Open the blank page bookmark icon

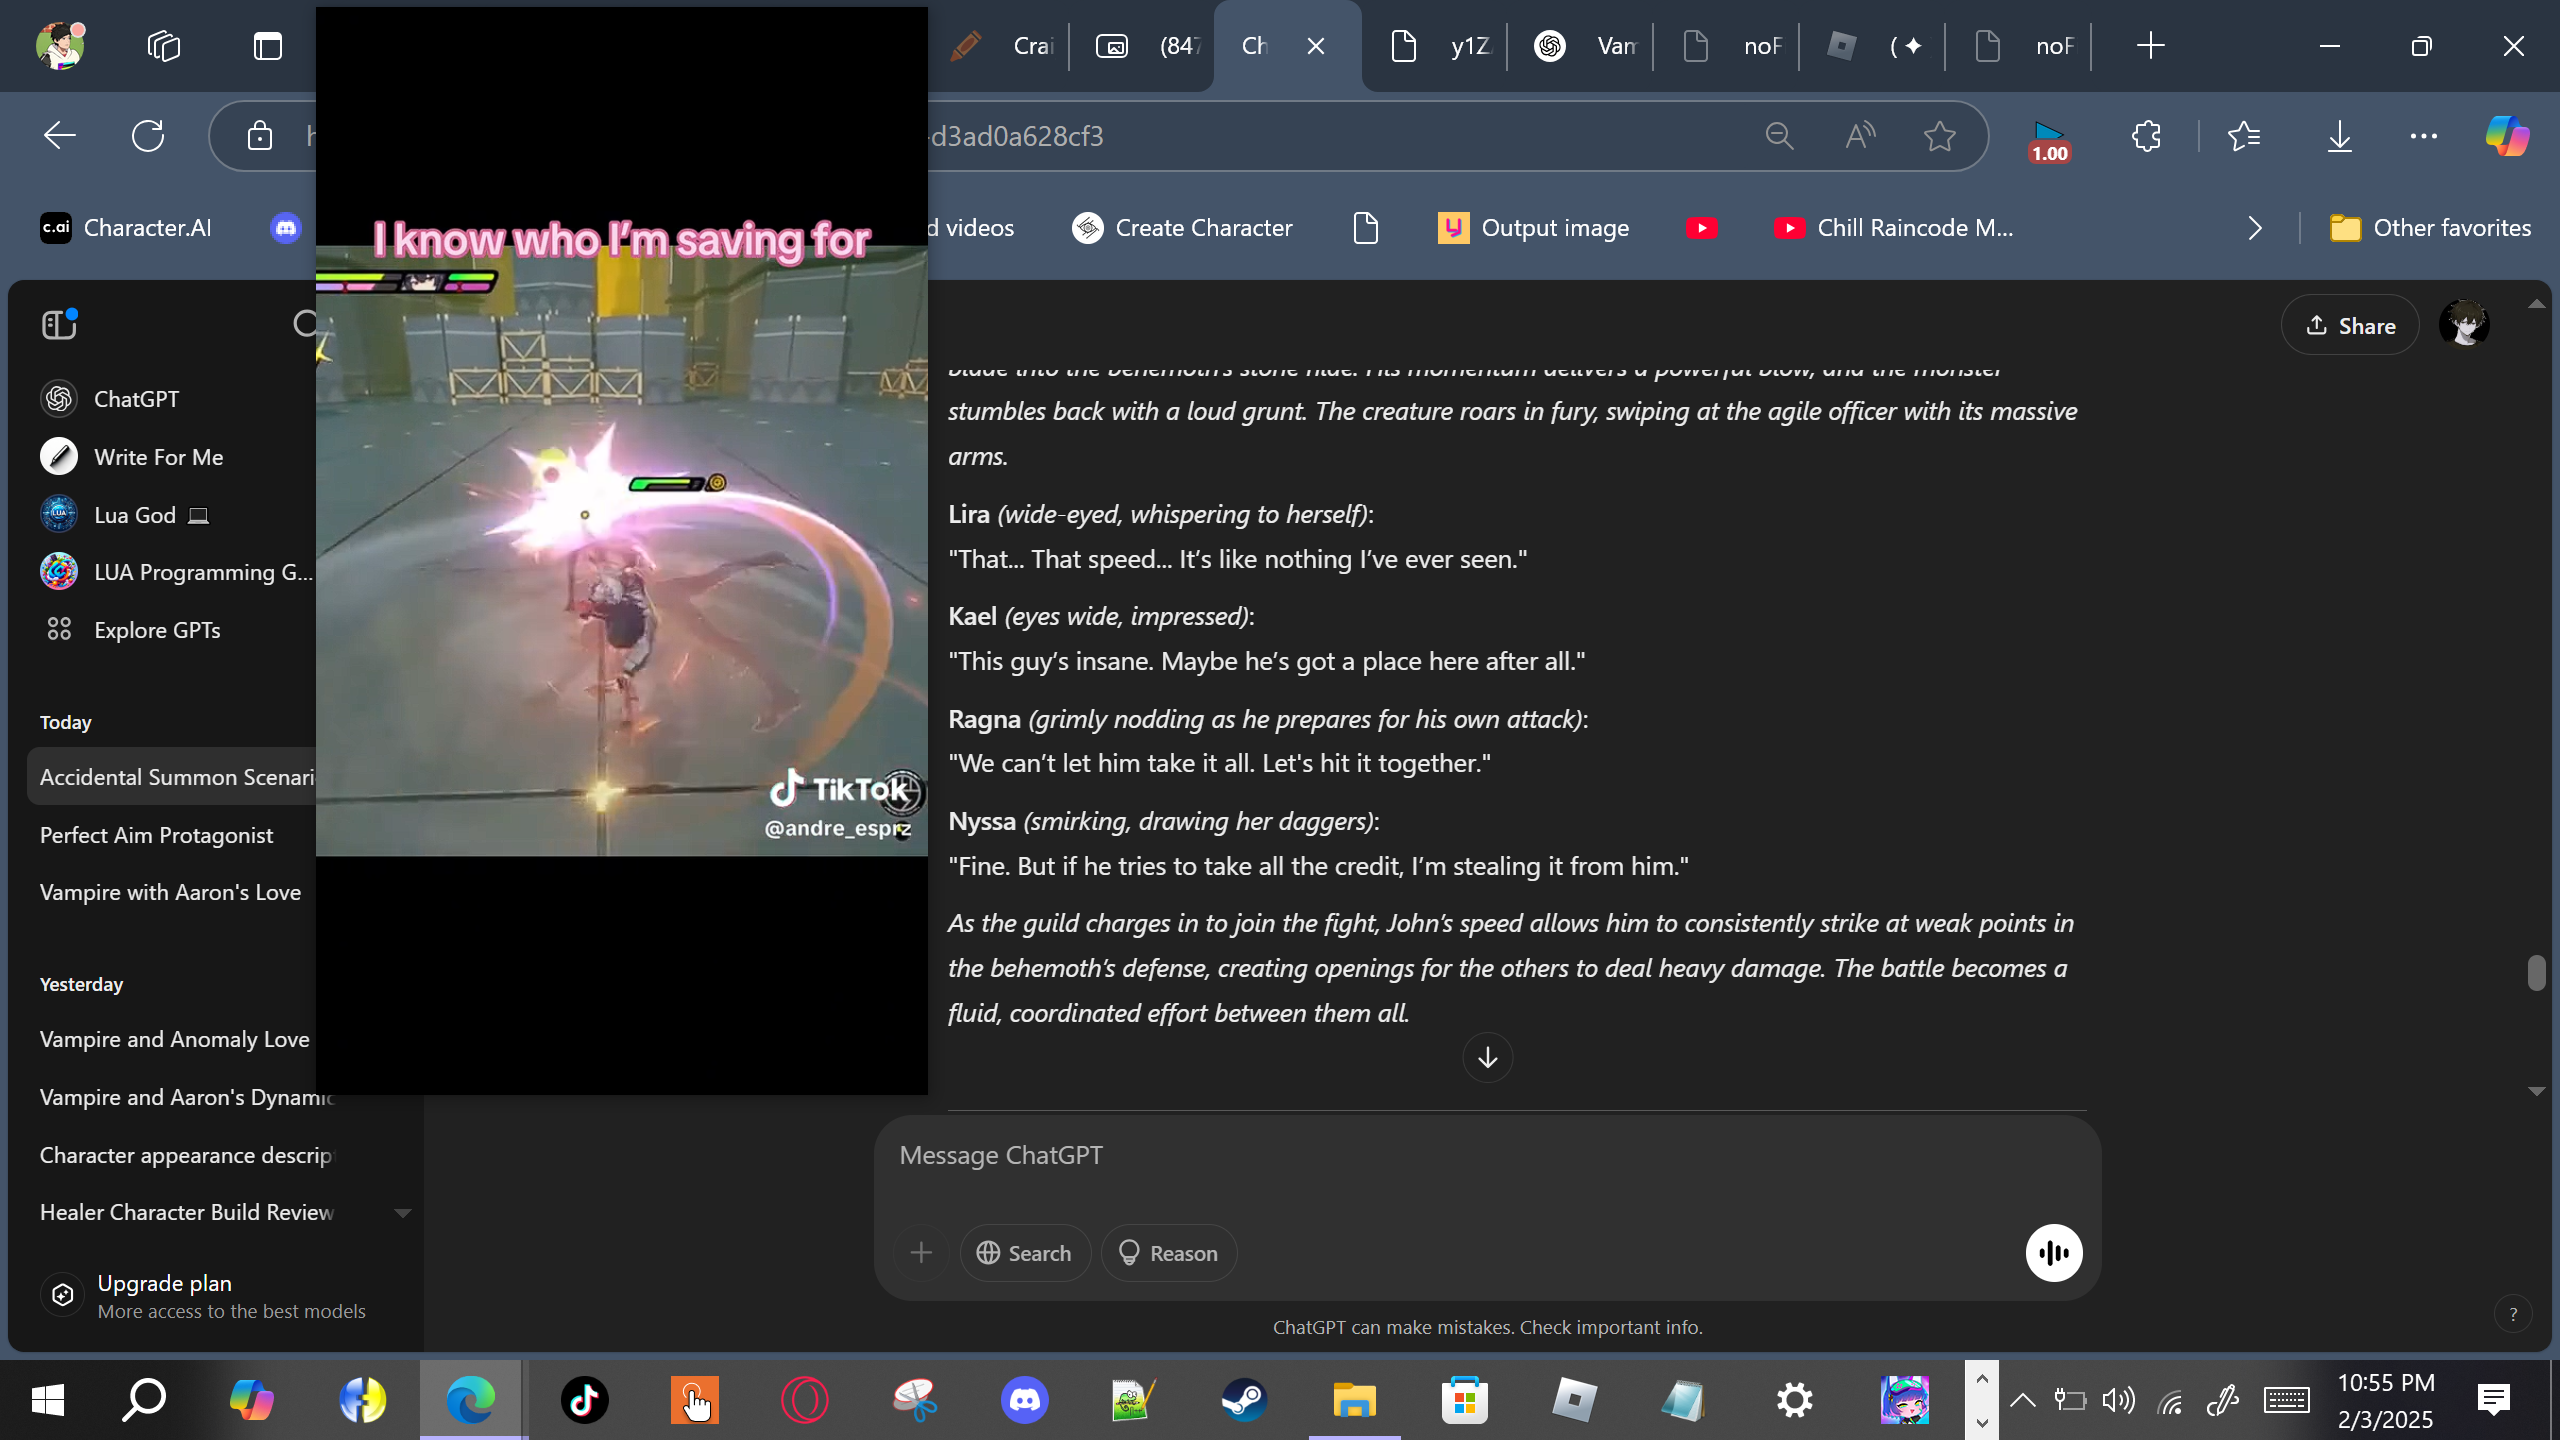coord(1366,228)
